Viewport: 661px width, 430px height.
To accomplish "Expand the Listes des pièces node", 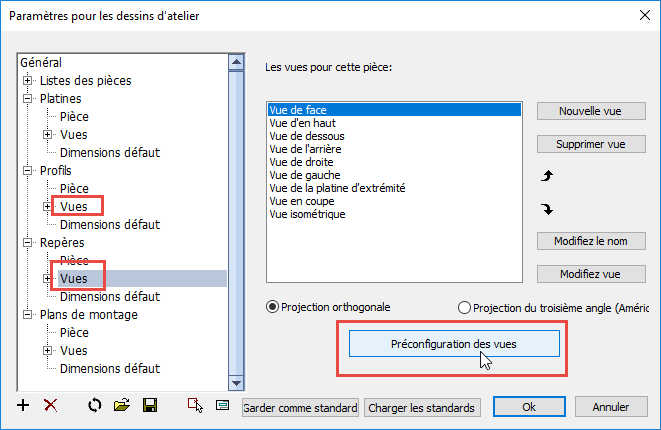I will tap(27, 80).
